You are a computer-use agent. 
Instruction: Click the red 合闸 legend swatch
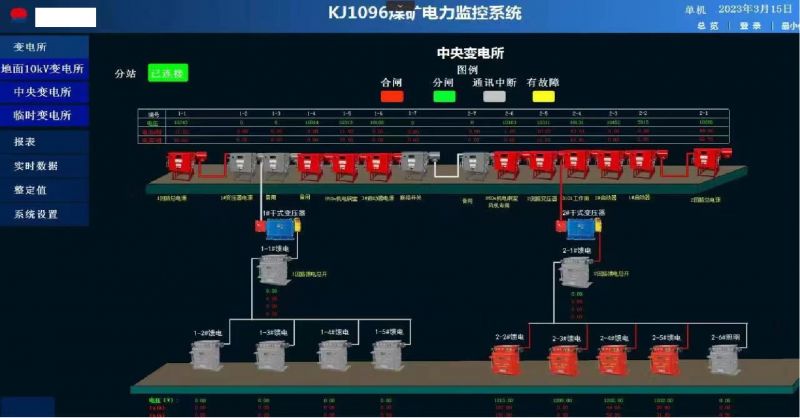[392, 96]
